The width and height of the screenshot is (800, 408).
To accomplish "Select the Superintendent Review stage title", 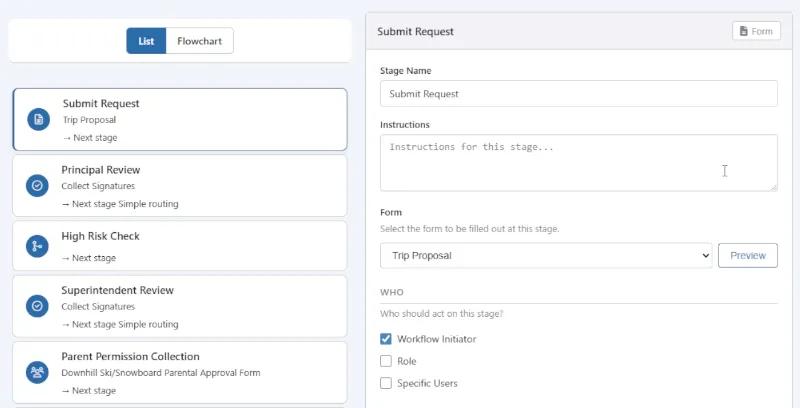I will 118,290.
